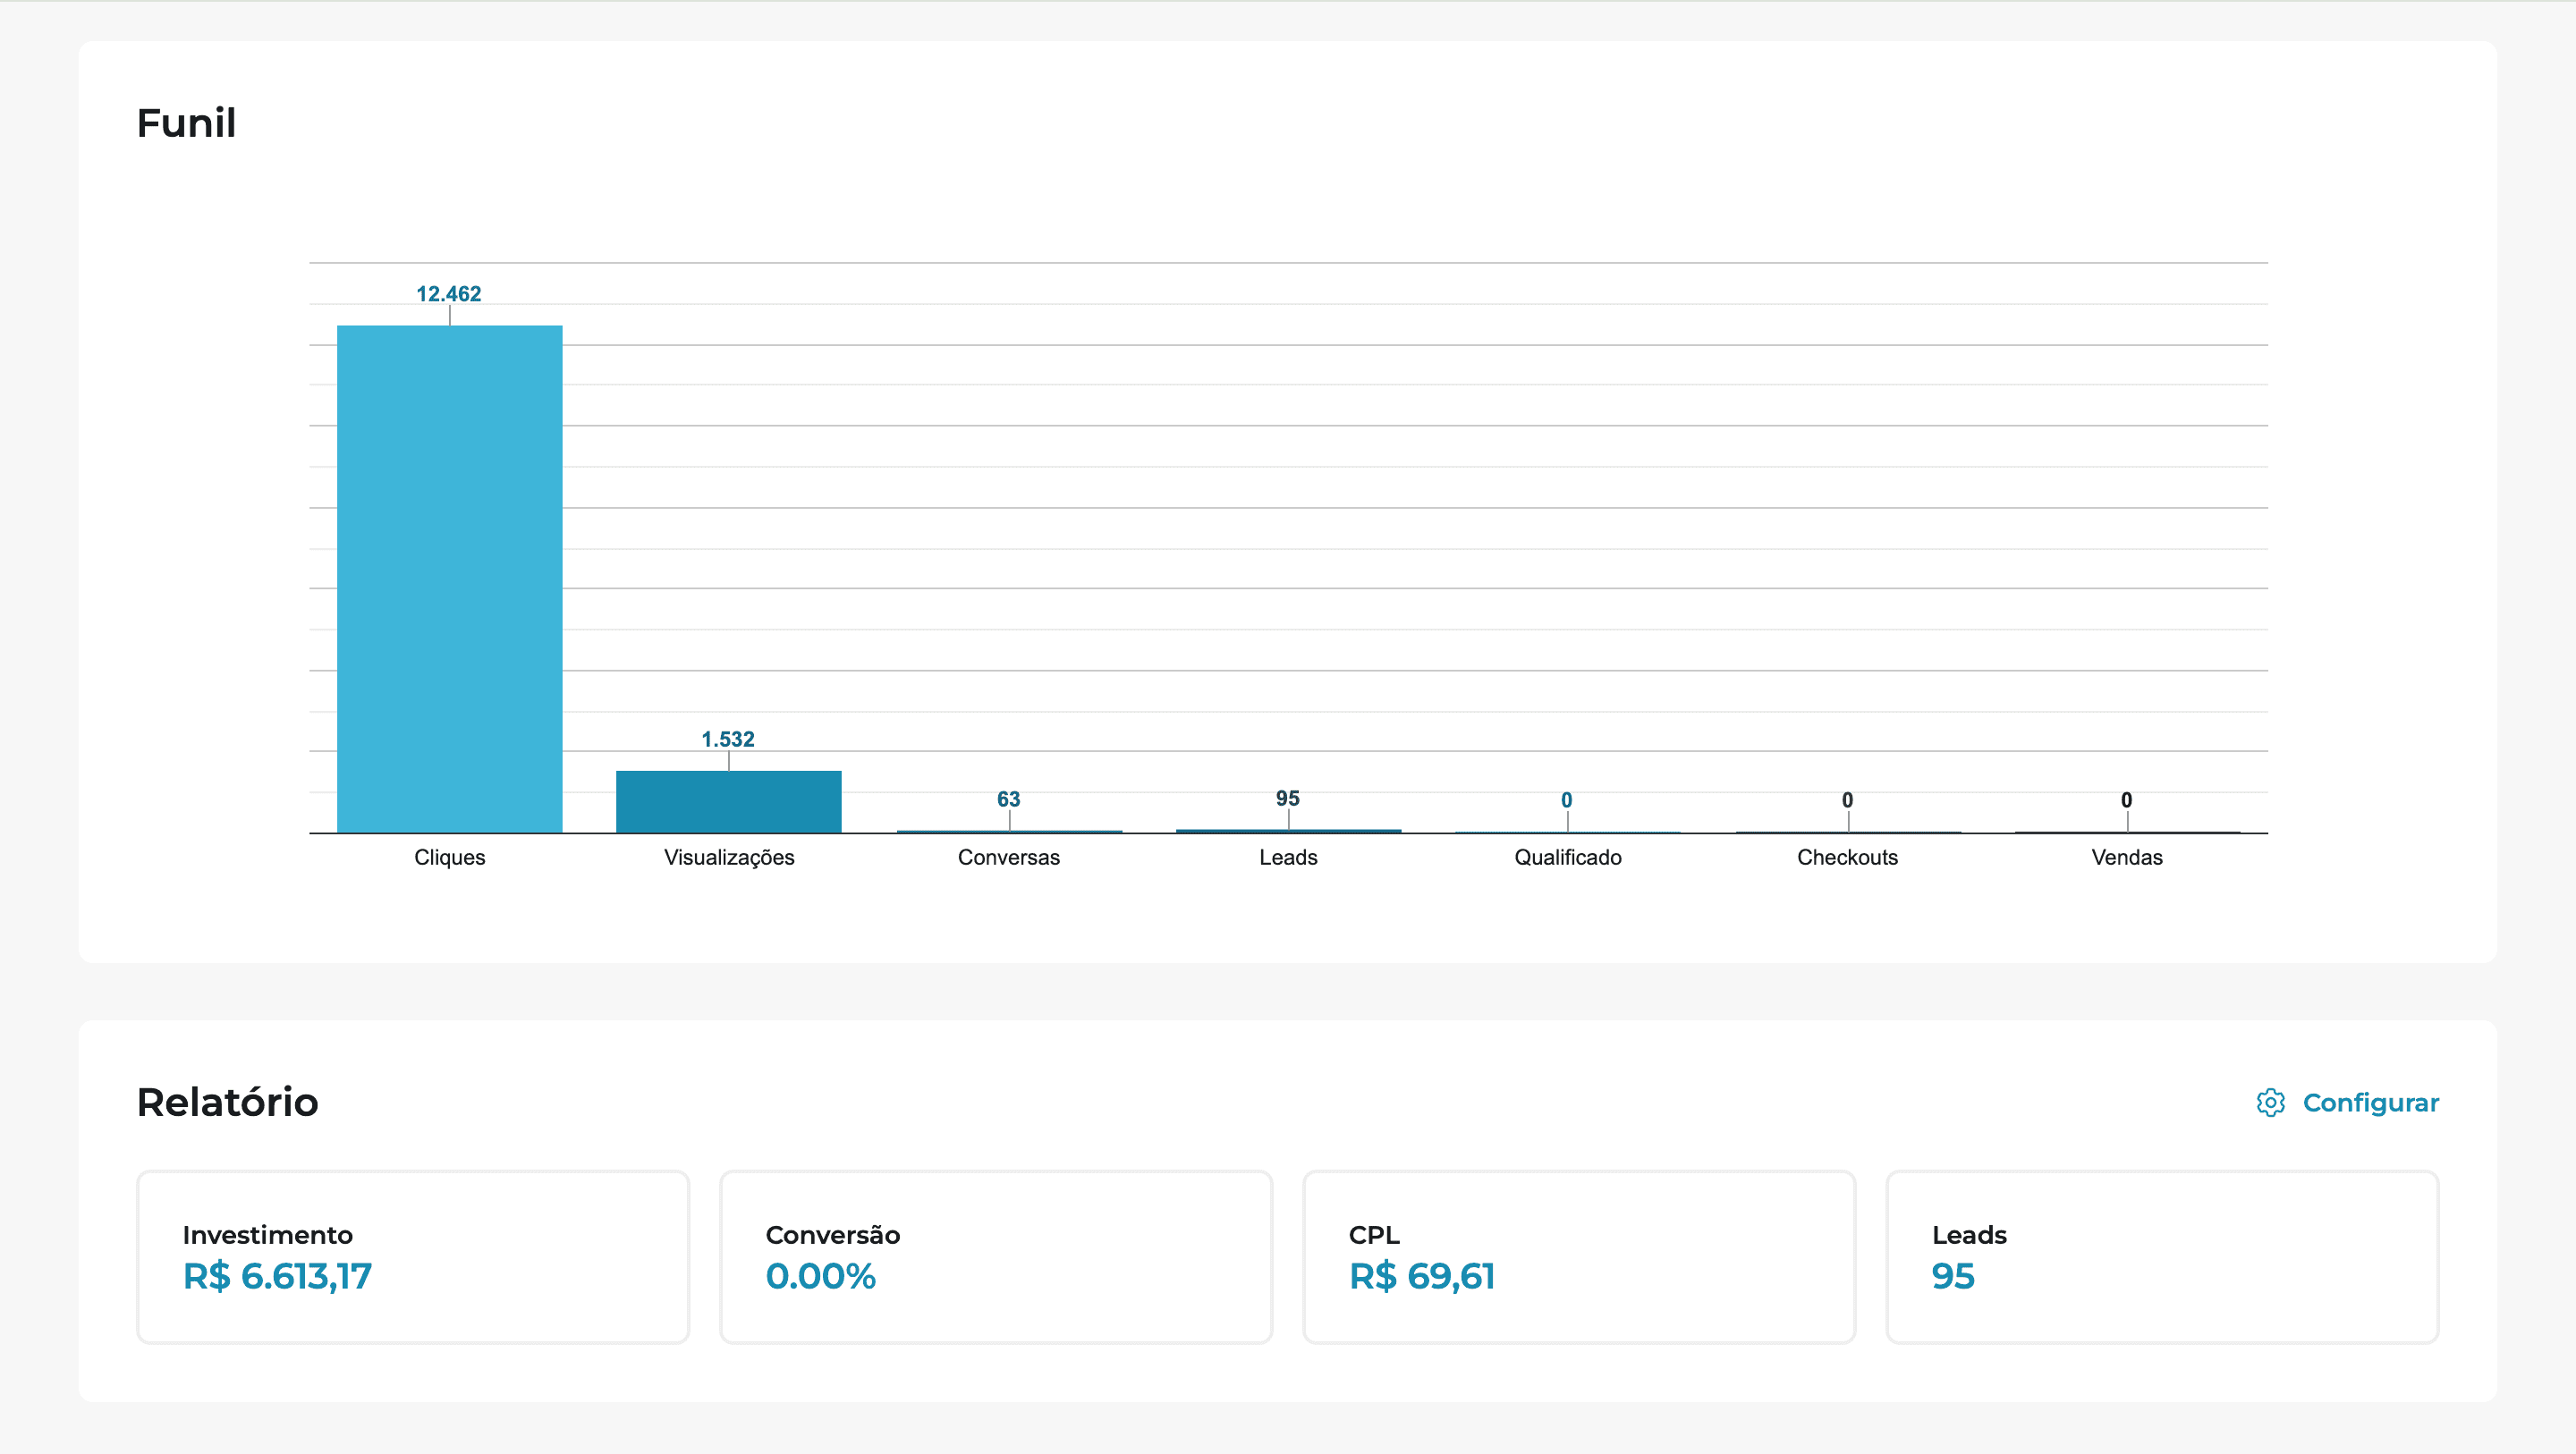Click the 1.532 data label
Viewport: 2576px width, 1454px height.
pyautogui.click(x=727, y=739)
